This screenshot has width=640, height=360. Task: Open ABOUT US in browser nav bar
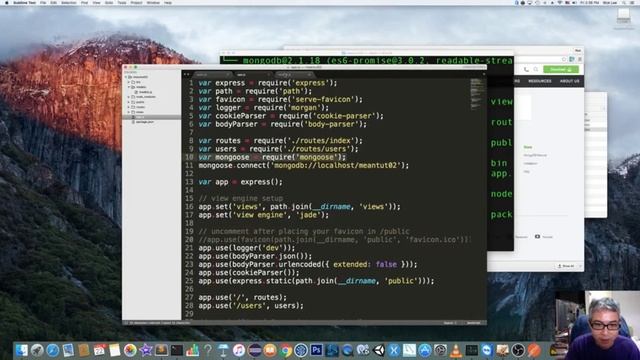[569, 81]
